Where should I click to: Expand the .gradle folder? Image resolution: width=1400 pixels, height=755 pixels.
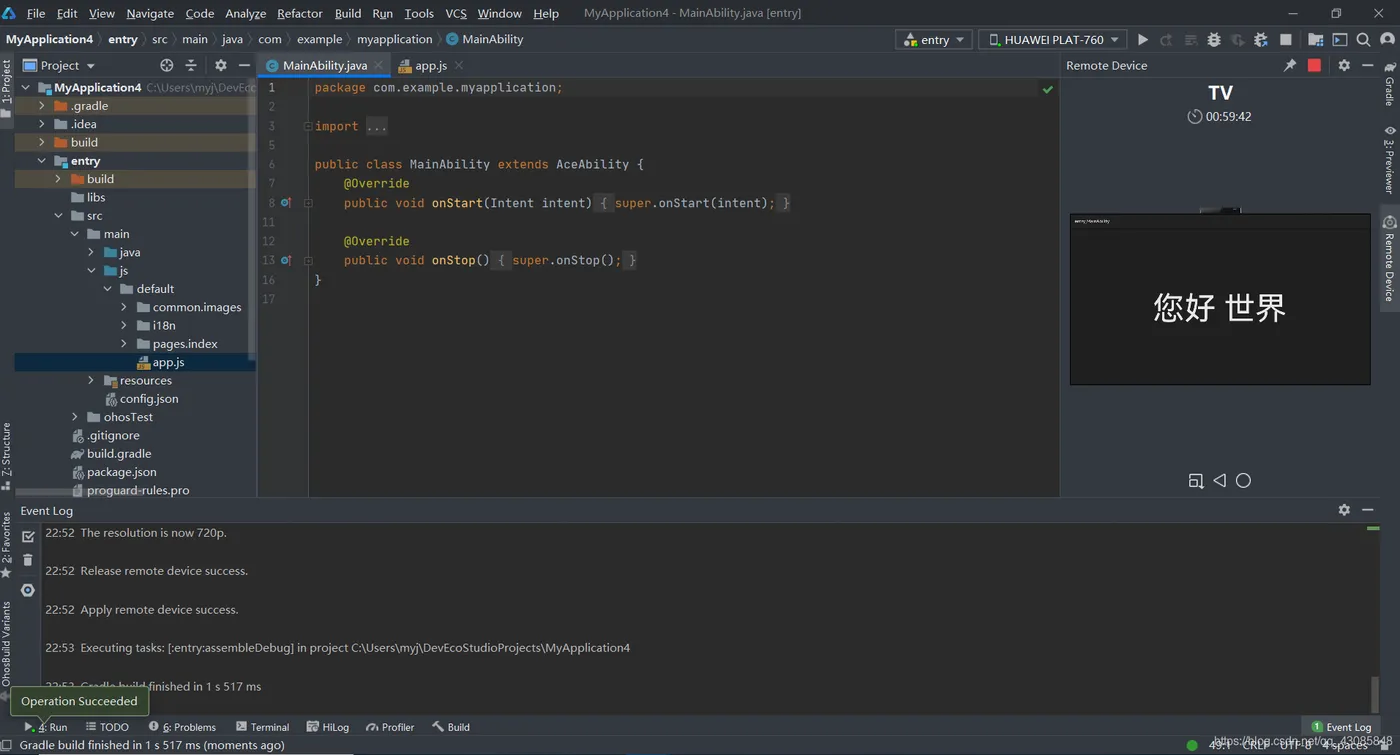[42, 106]
